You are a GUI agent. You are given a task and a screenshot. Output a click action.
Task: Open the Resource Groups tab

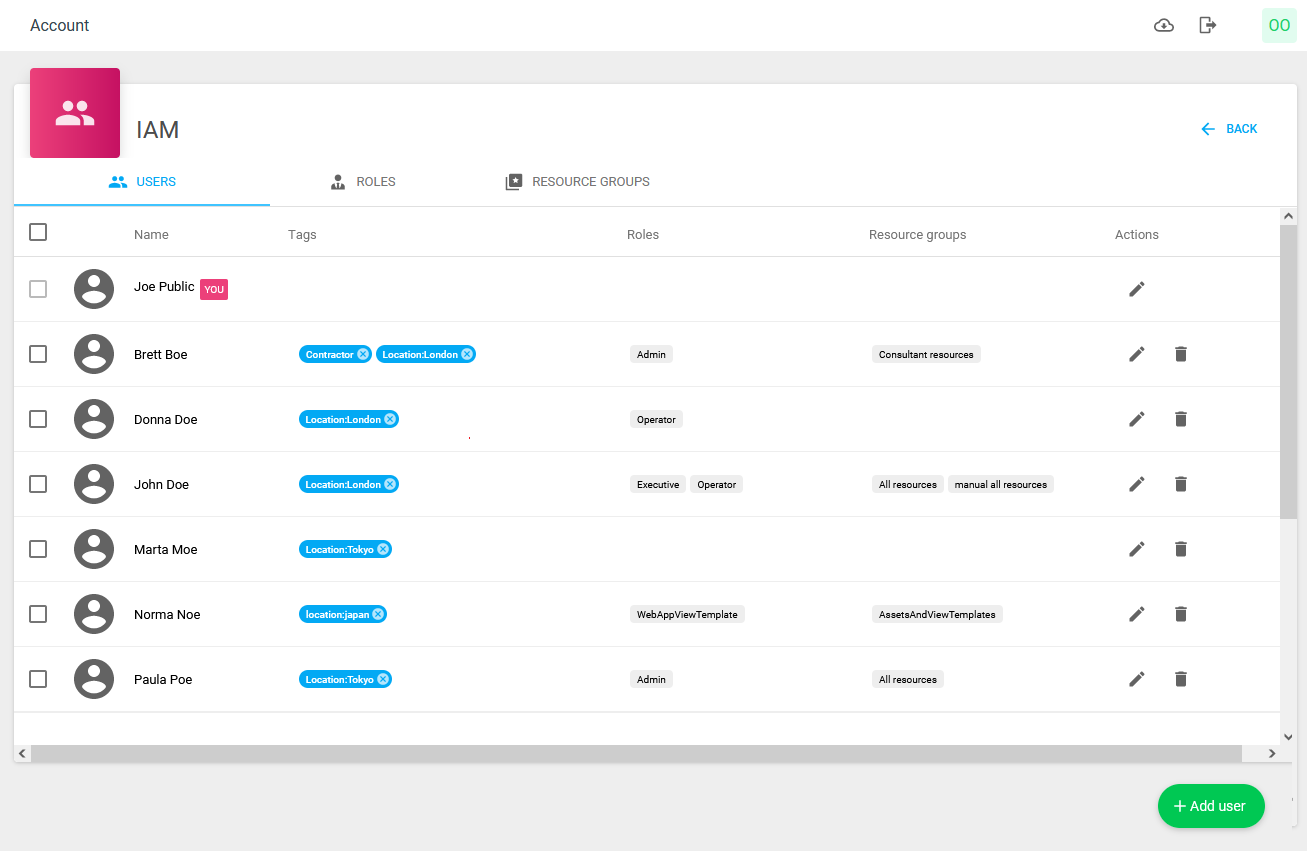pos(577,182)
